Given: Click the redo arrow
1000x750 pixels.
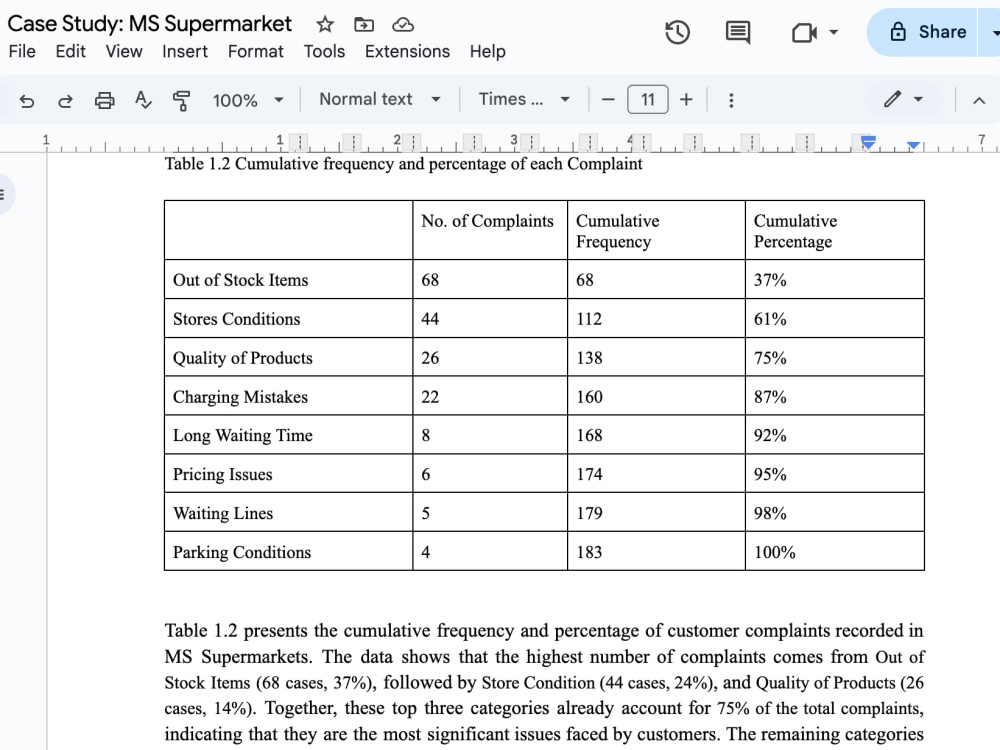Looking at the screenshot, I should tap(65, 100).
